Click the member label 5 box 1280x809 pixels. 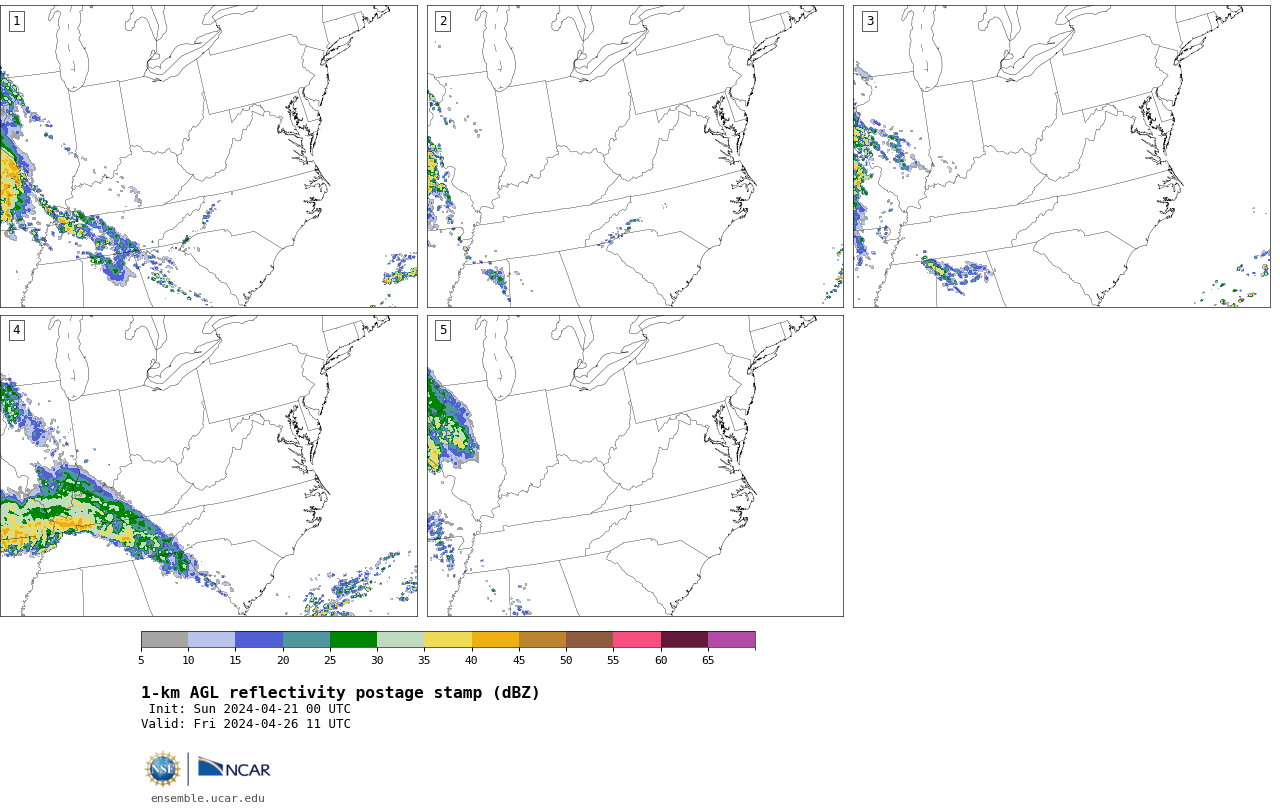(443, 330)
